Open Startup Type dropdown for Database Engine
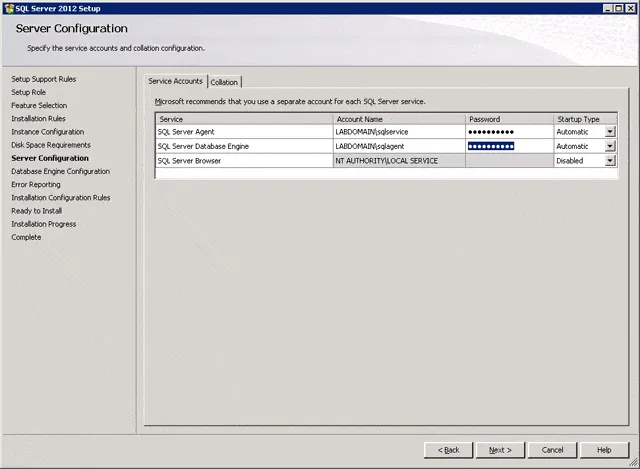Image resolution: width=640 pixels, height=469 pixels. [610, 146]
